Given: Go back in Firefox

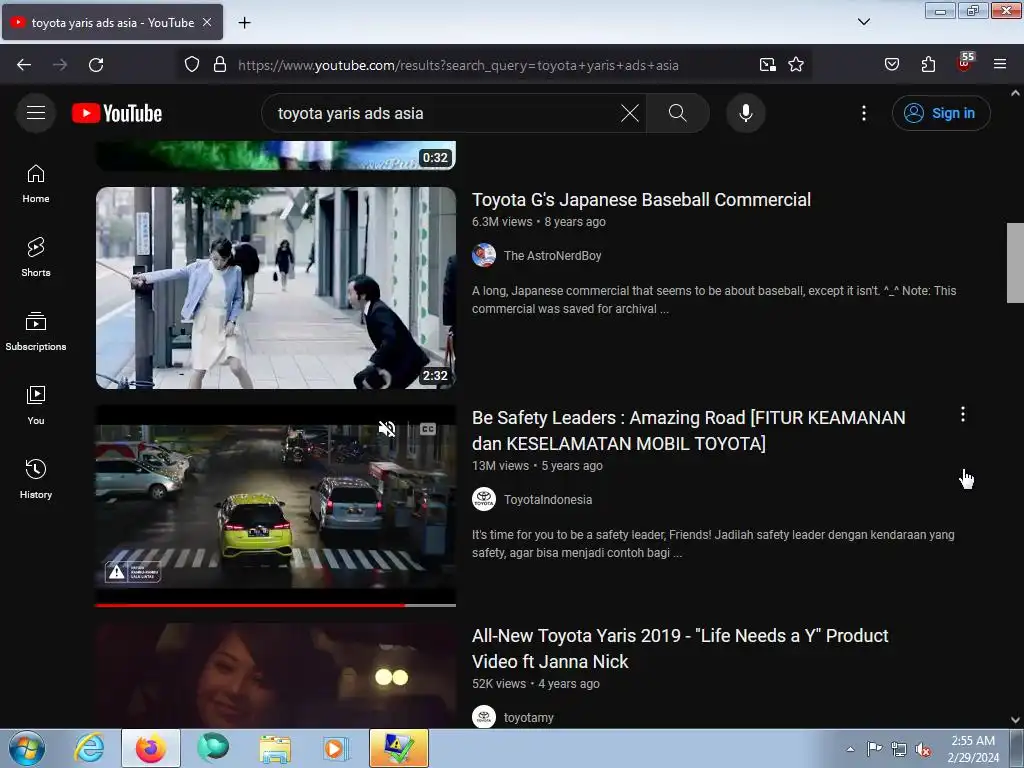Looking at the screenshot, I should (x=24, y=65).
